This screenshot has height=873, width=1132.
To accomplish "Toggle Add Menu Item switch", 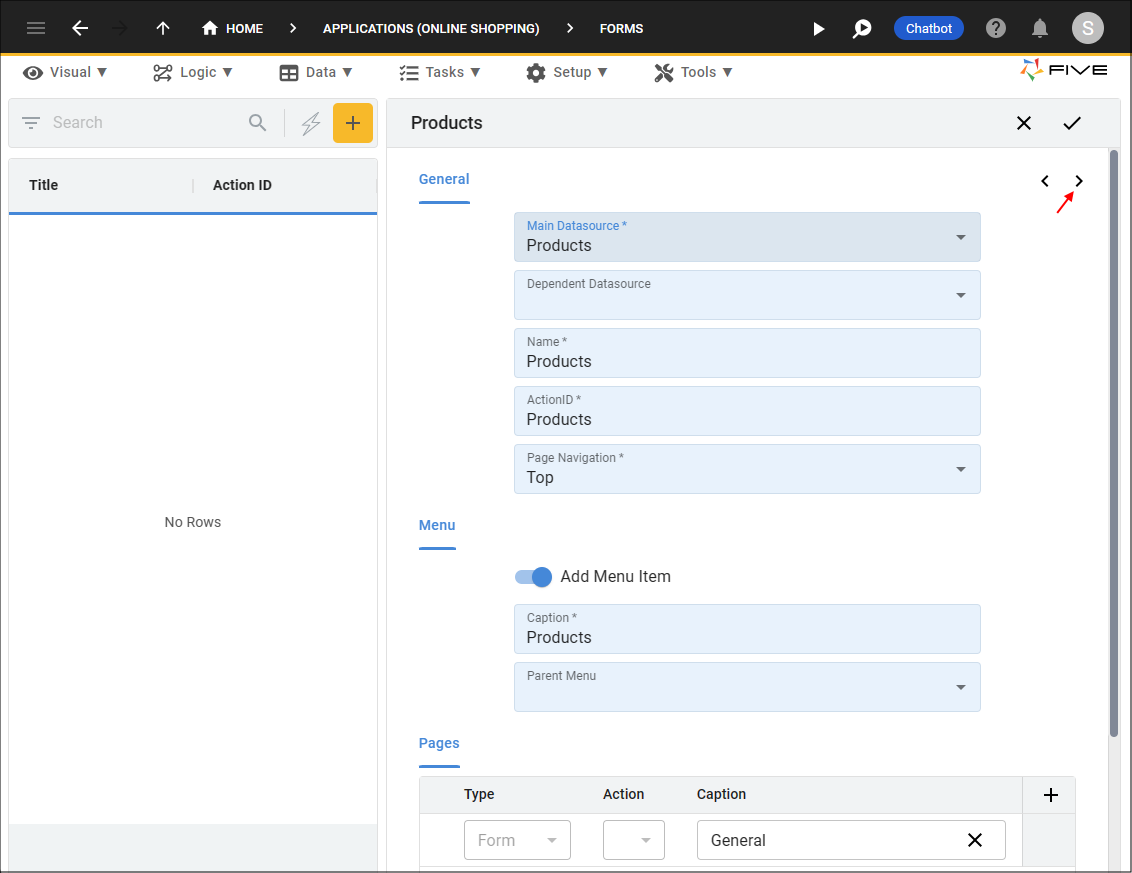I will (x=534, y=576).
